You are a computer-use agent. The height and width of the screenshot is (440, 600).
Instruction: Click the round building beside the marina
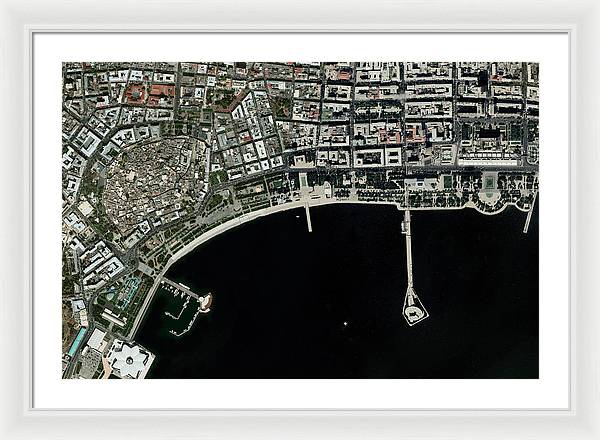(204, 302)
